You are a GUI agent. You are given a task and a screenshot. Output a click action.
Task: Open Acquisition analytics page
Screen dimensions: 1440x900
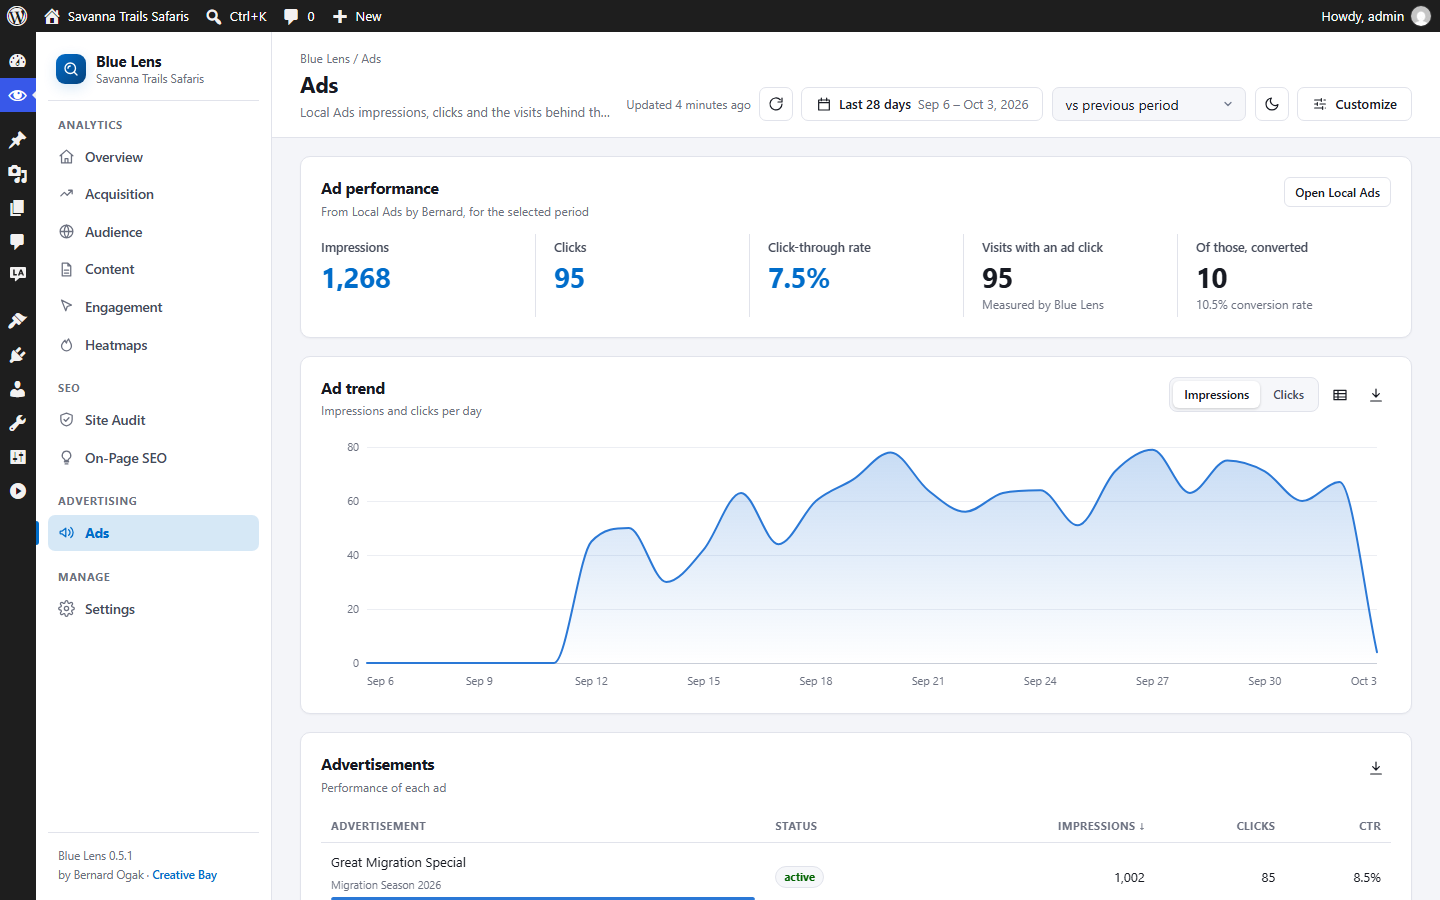(153, 194)
